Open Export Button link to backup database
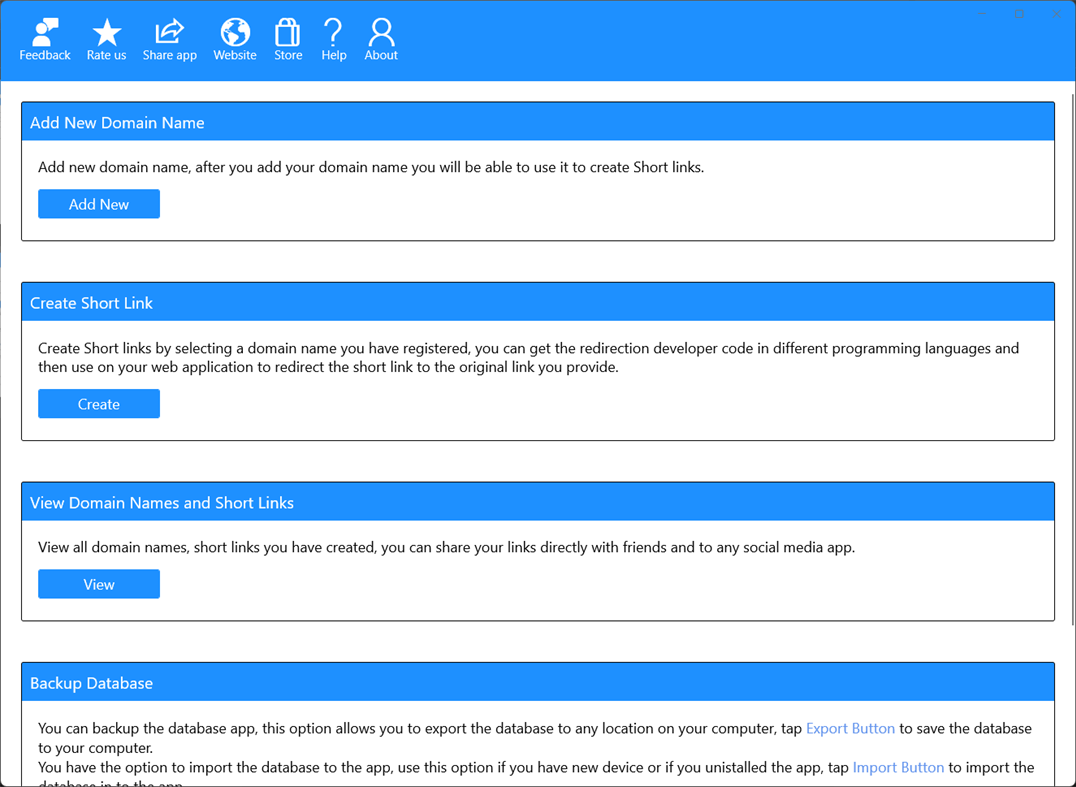This screenshot has width=1076, height=787. 850,728
